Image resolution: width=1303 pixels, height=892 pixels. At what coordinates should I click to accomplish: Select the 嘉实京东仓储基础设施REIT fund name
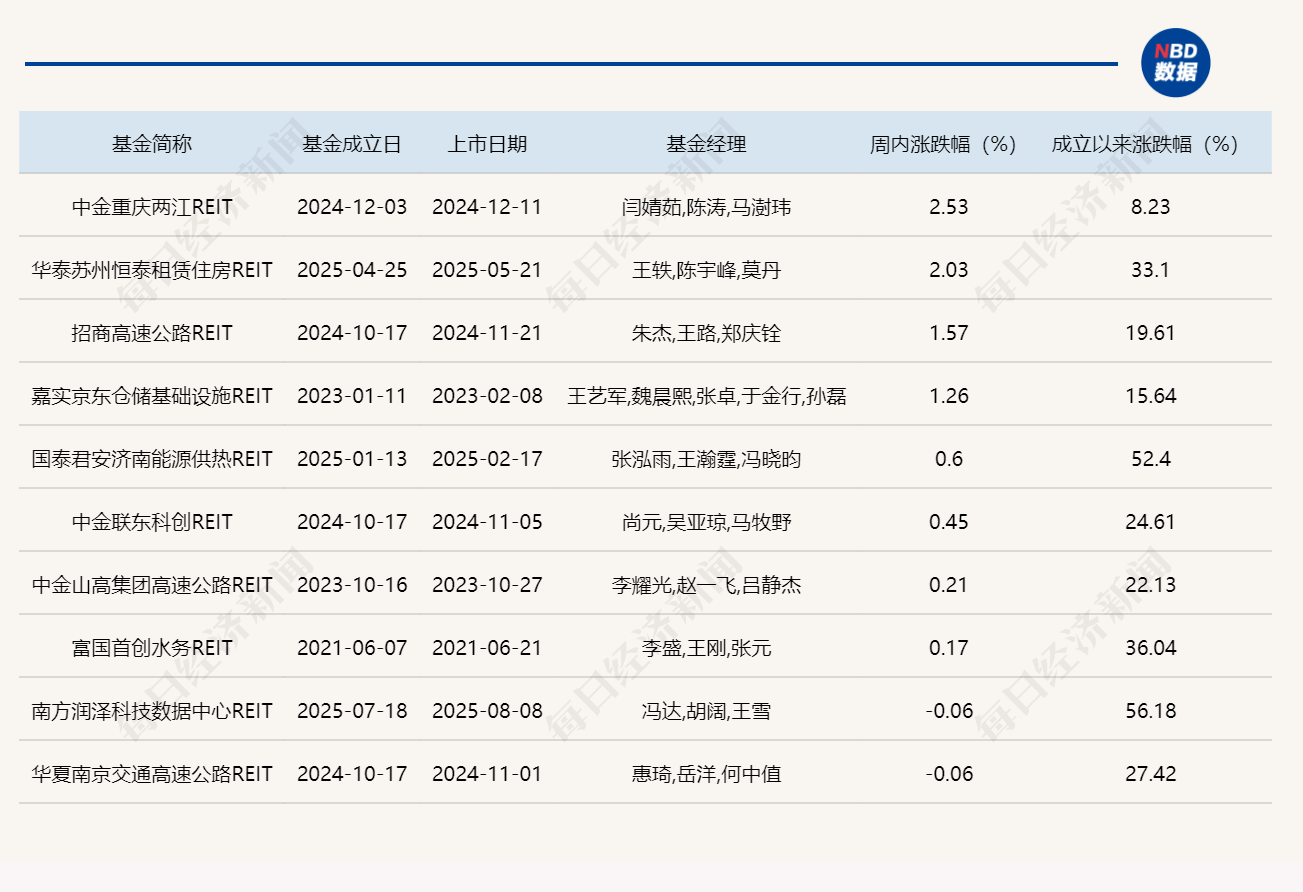click(x=152, y=396)
